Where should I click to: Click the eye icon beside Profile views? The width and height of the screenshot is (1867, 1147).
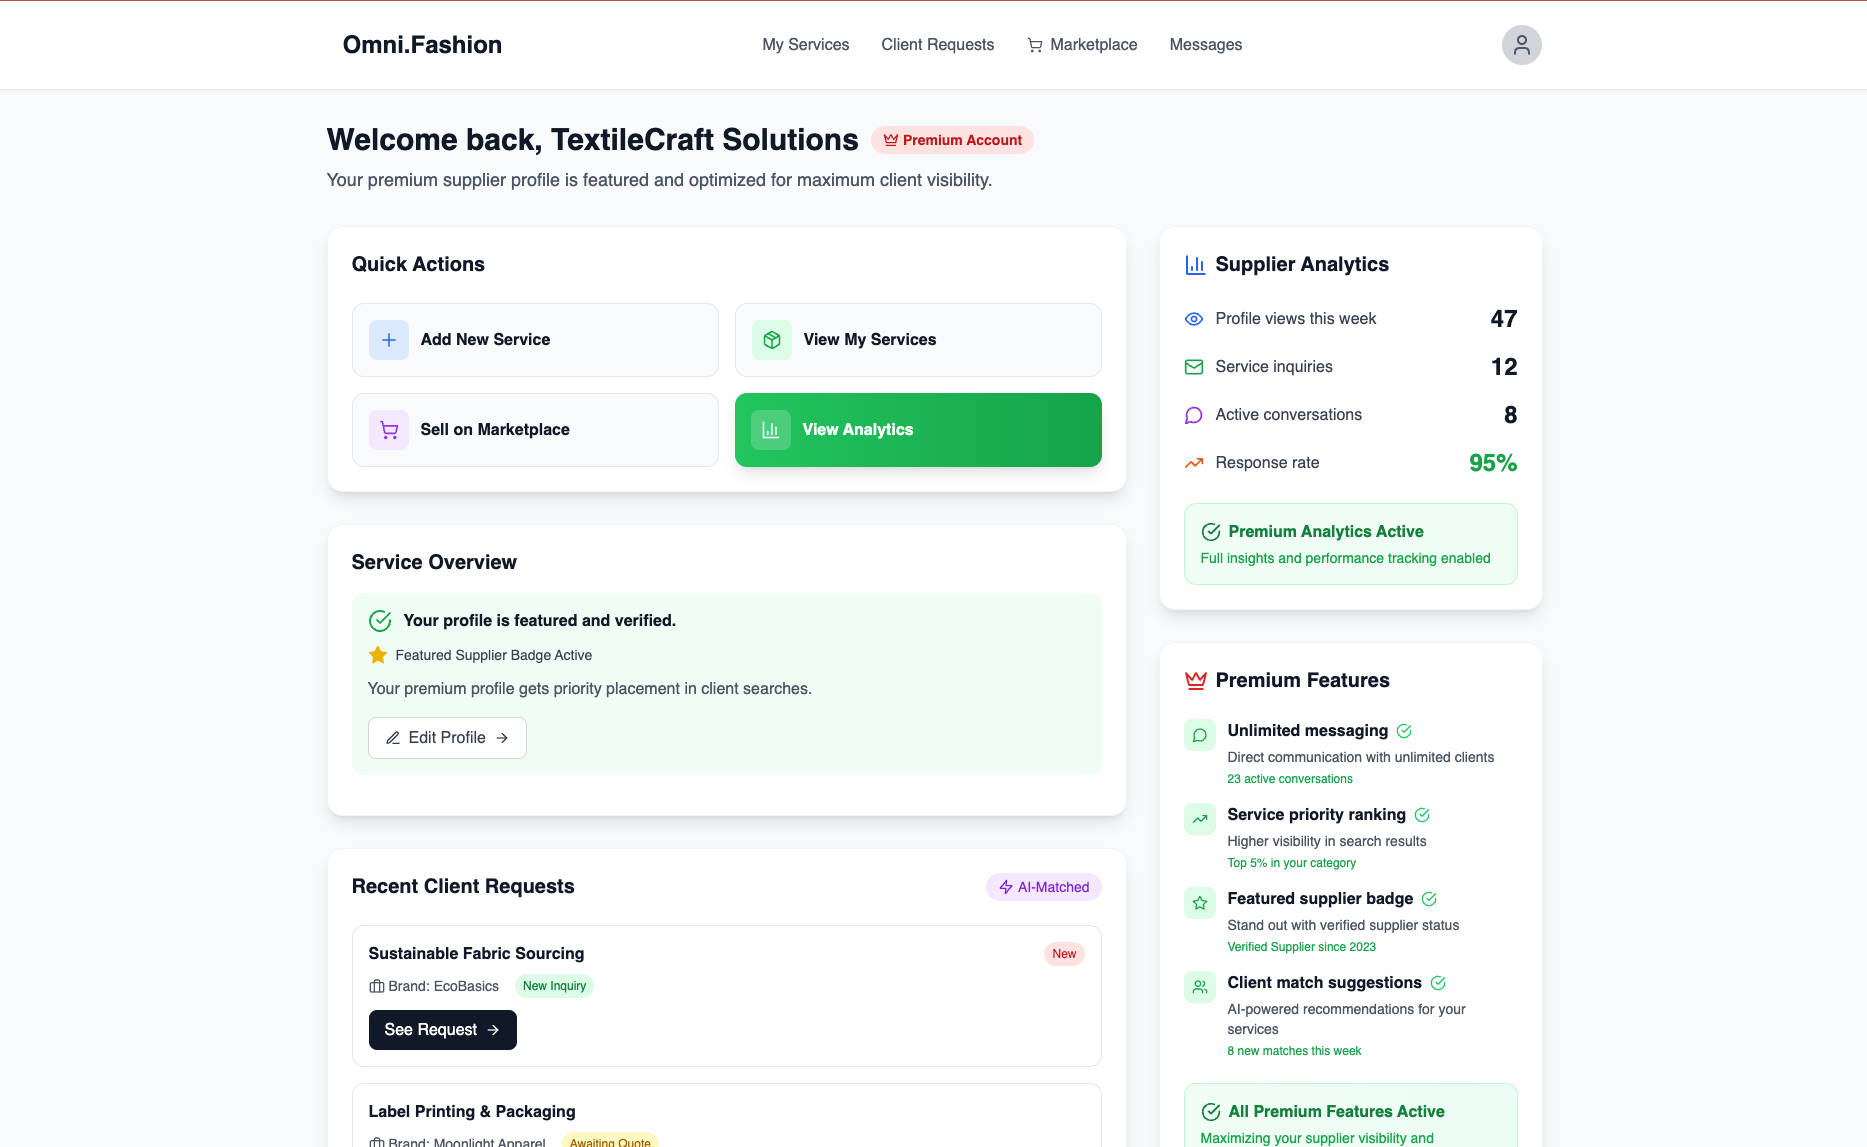coord(1194,319)
